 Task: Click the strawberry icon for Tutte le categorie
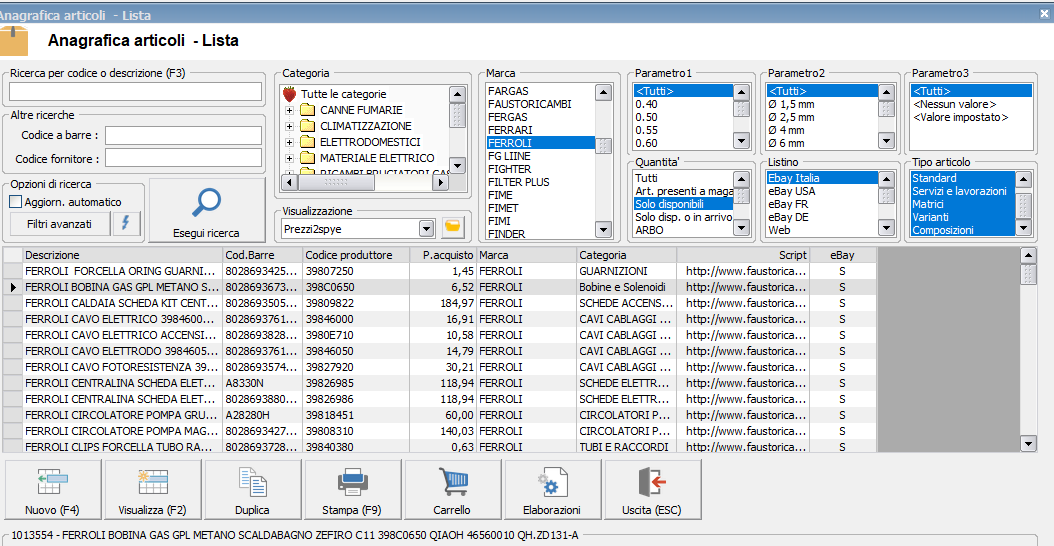(289, 94)
